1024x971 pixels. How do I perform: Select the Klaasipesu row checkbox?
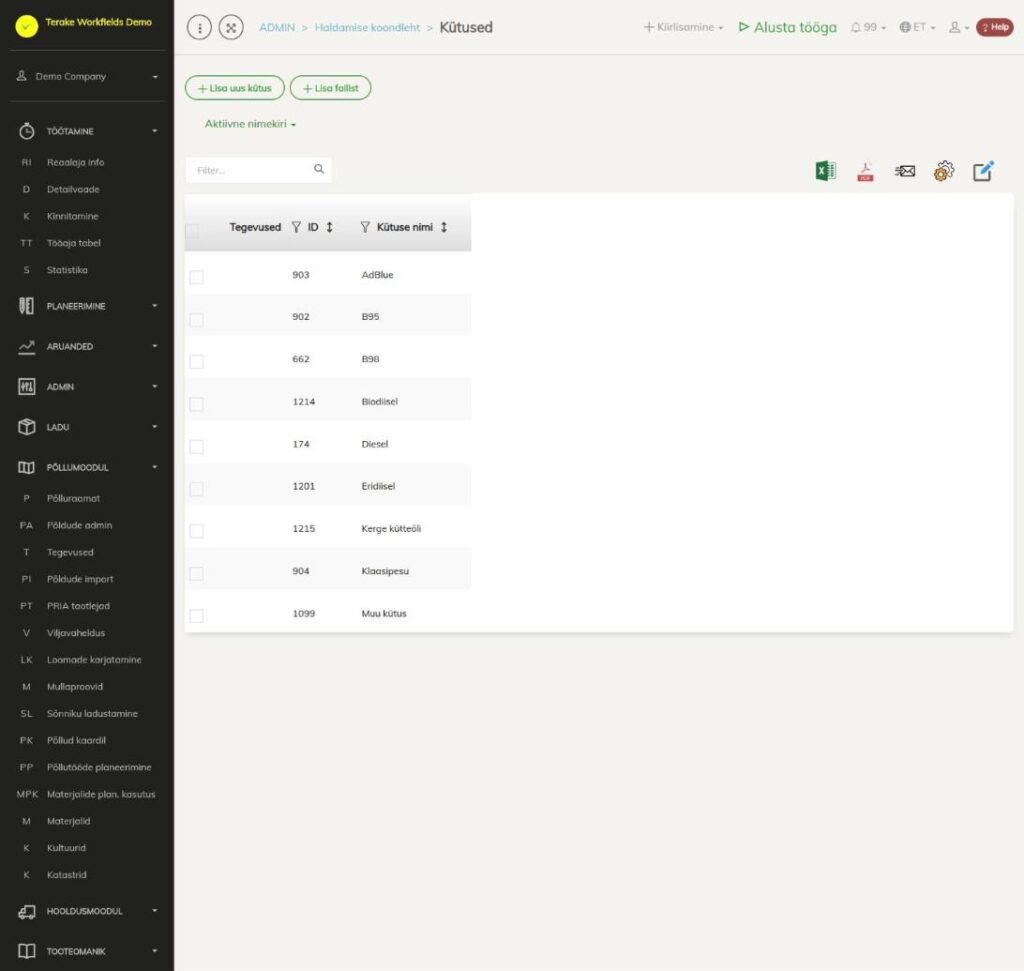(196, 573)
